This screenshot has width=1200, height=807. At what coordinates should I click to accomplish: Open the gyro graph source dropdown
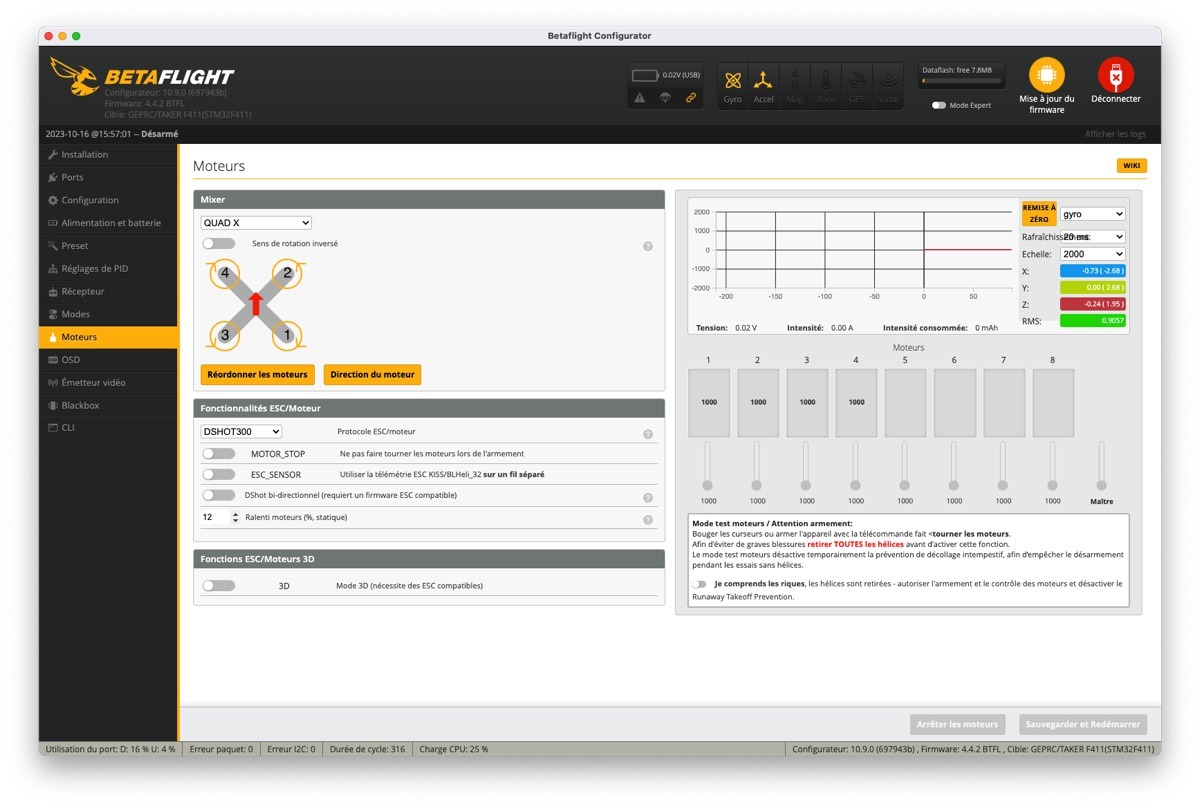click(1093, 214)
